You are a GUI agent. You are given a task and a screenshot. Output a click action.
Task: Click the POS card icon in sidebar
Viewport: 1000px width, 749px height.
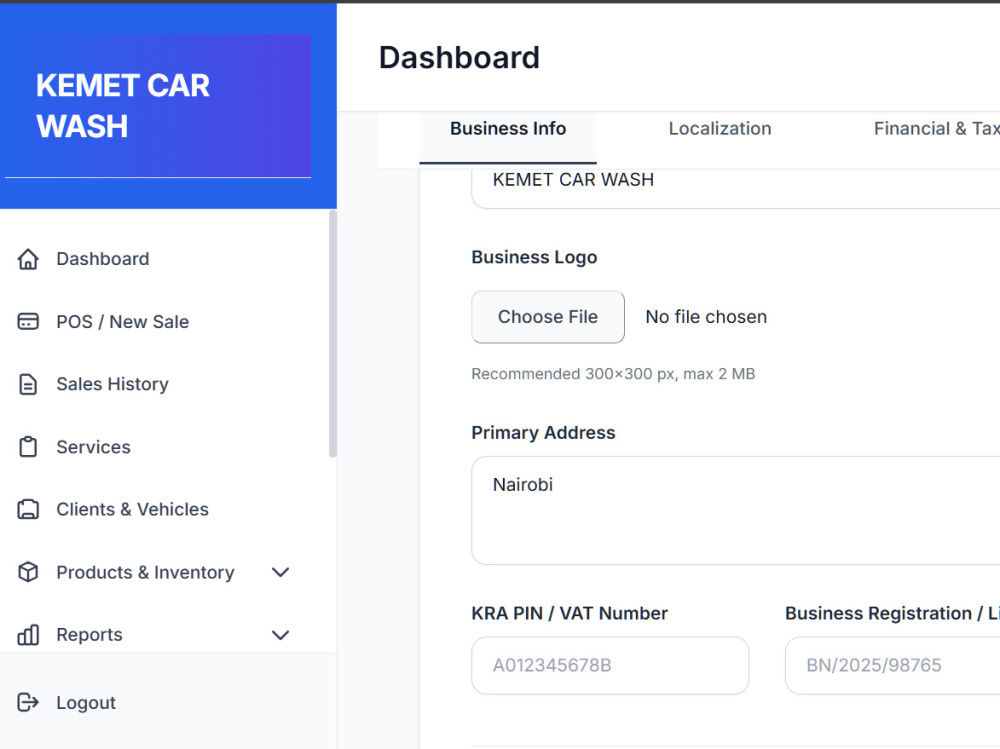[x=28, y=322]
